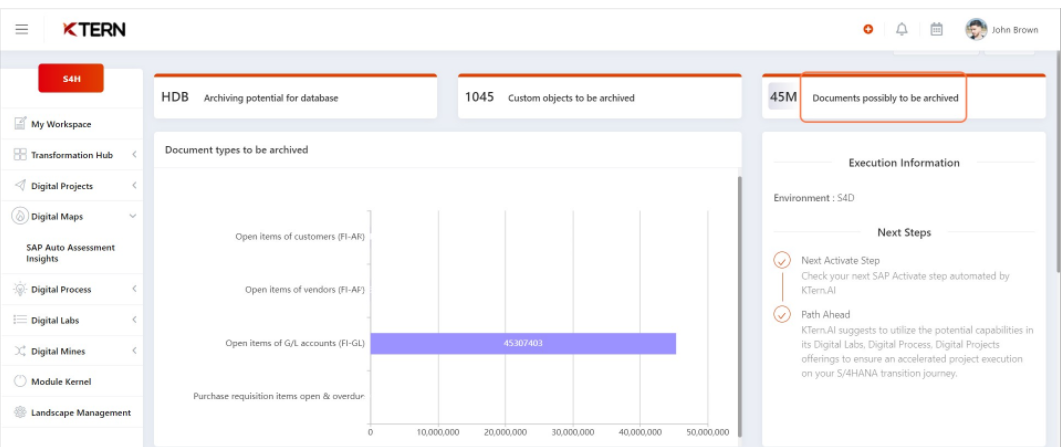Image resolution: width=1061 pixels, height=447 pixels.
Task: Click Open items of customers (FI-AR) label
Action: point(300,237)
